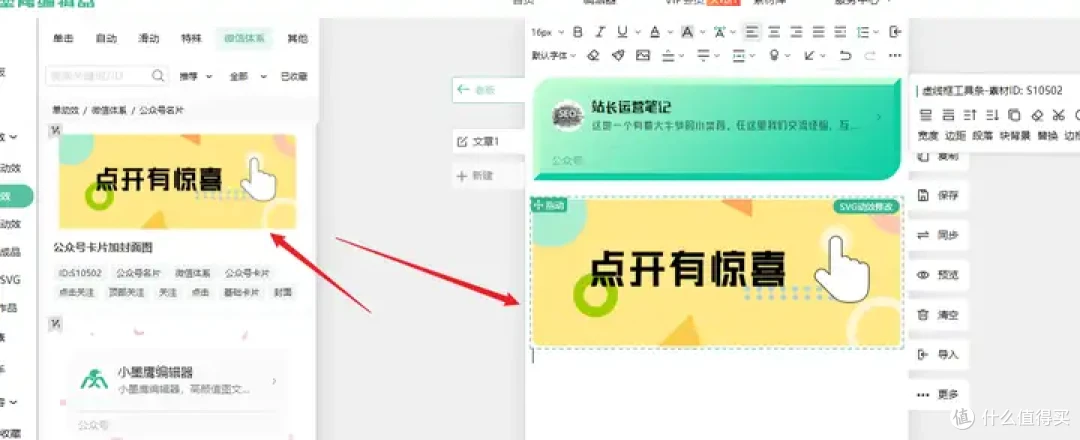
Task: Click the lightbulb icon in toolbar
Action: pyautogui.click(x=774, y=55)
